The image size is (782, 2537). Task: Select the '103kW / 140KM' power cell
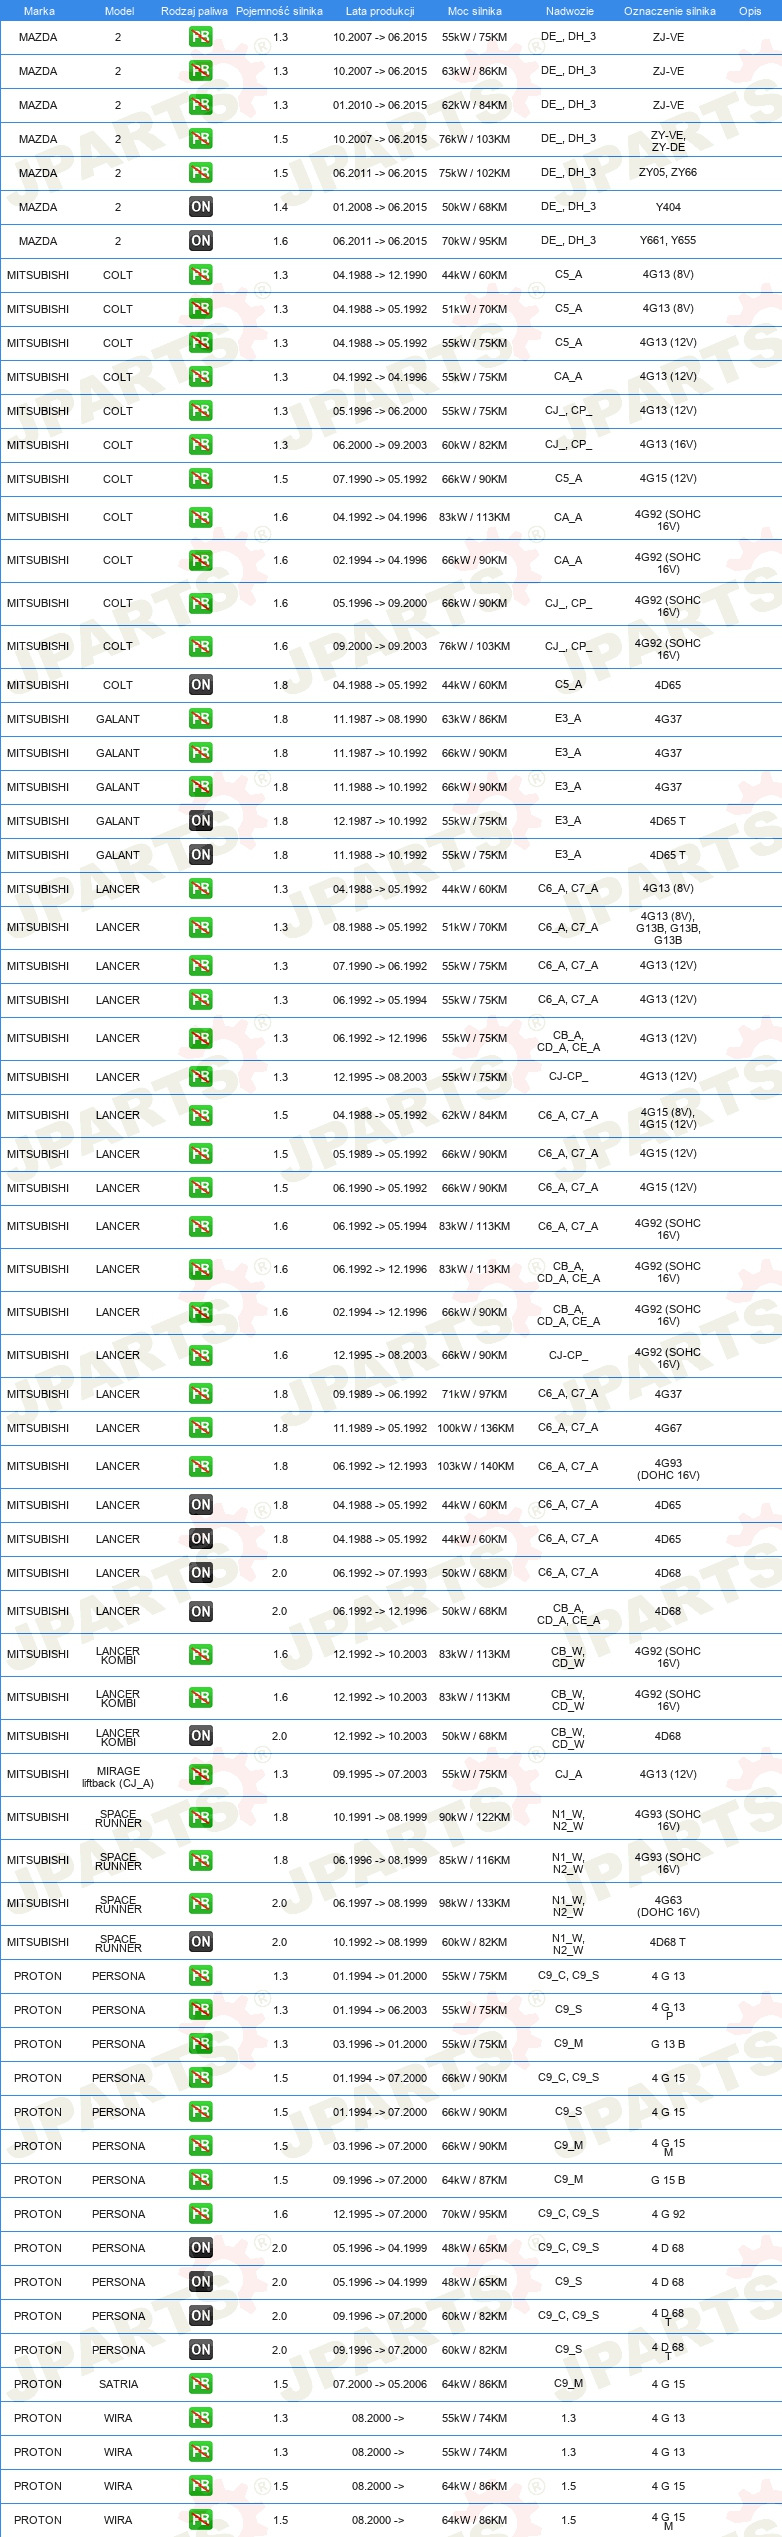[x=475, y=1466]
